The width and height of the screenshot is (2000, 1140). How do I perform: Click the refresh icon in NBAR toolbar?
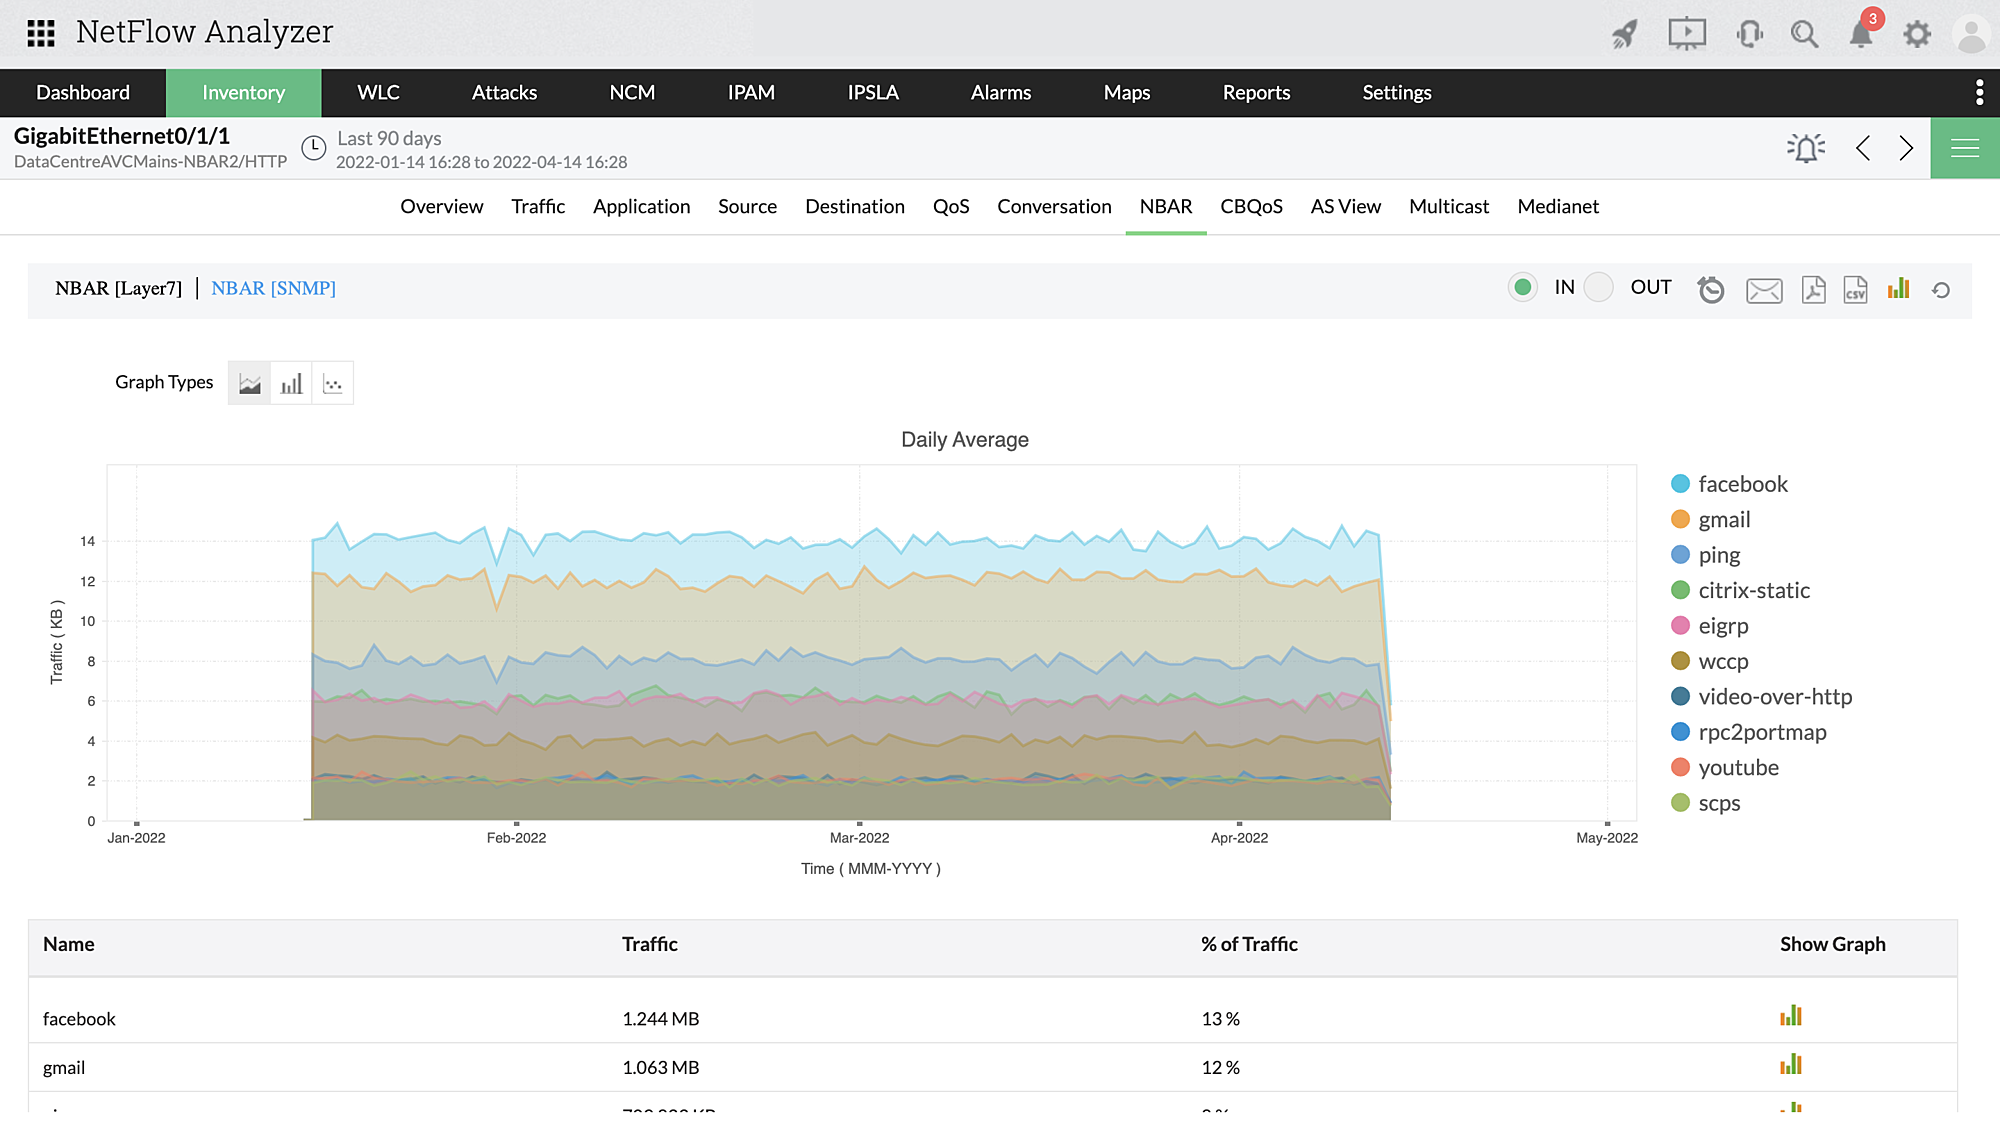(x=1941, y=290)
